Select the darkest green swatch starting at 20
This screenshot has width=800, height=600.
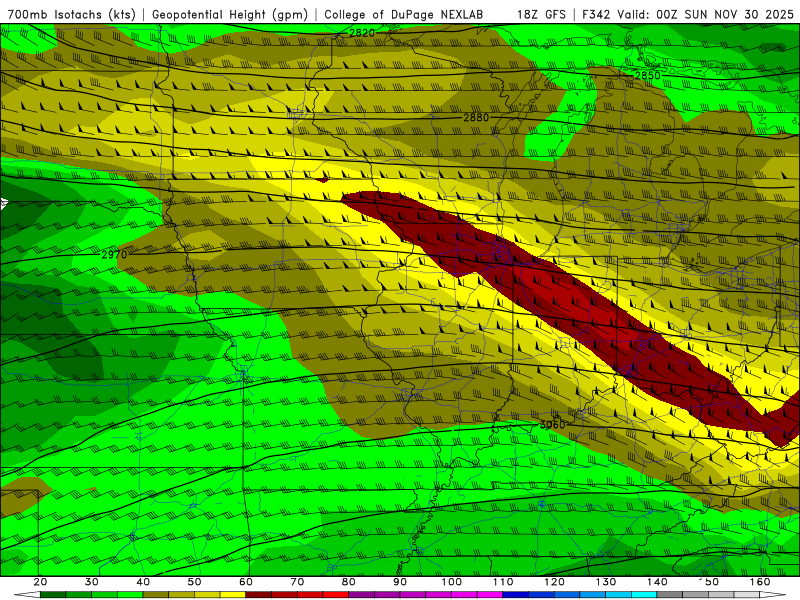[53, 595]
